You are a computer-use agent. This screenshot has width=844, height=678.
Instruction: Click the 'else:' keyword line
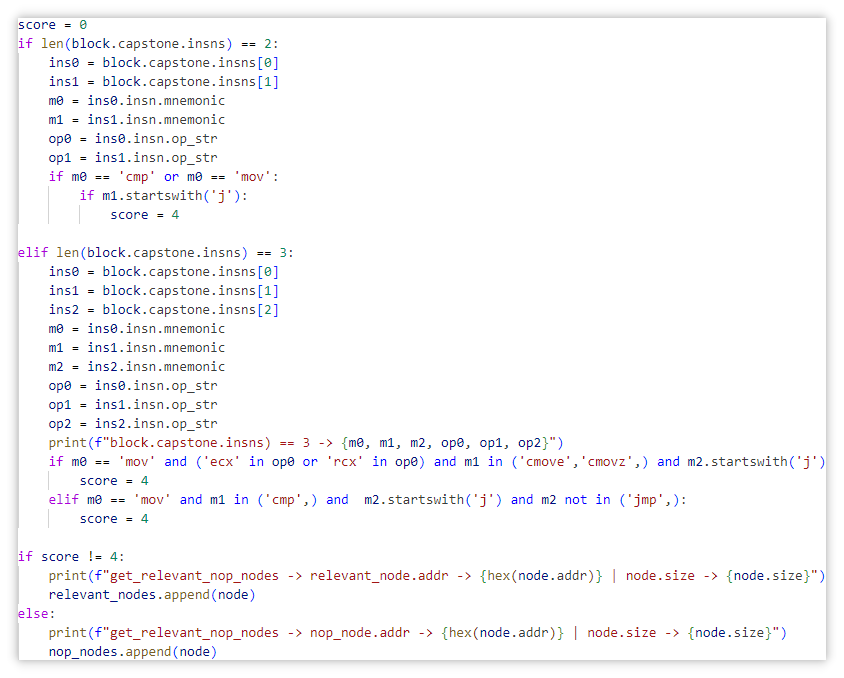37,614
